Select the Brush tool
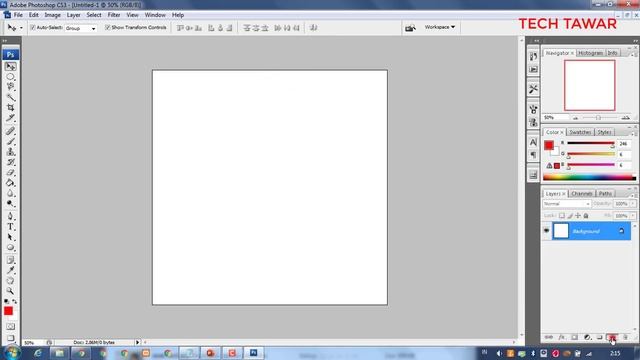 click(x=11, y=142)
